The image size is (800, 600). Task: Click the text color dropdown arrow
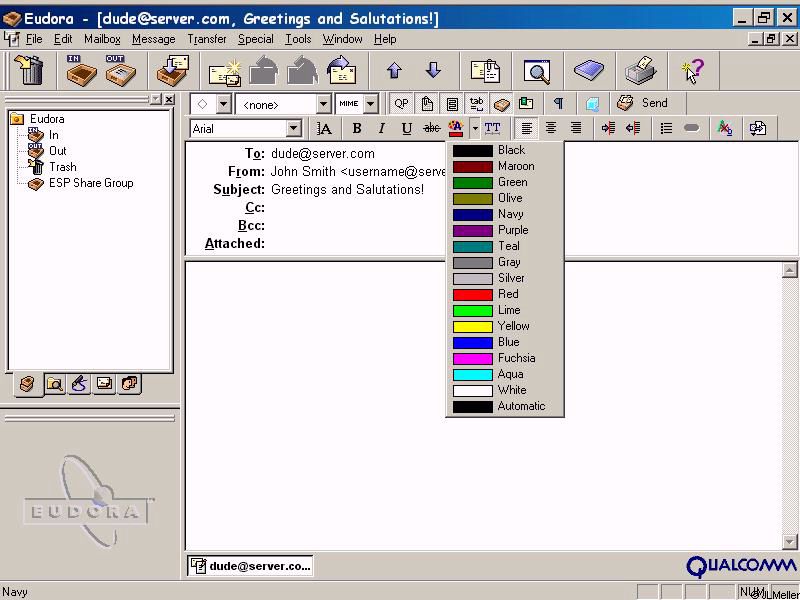[475, 129]
